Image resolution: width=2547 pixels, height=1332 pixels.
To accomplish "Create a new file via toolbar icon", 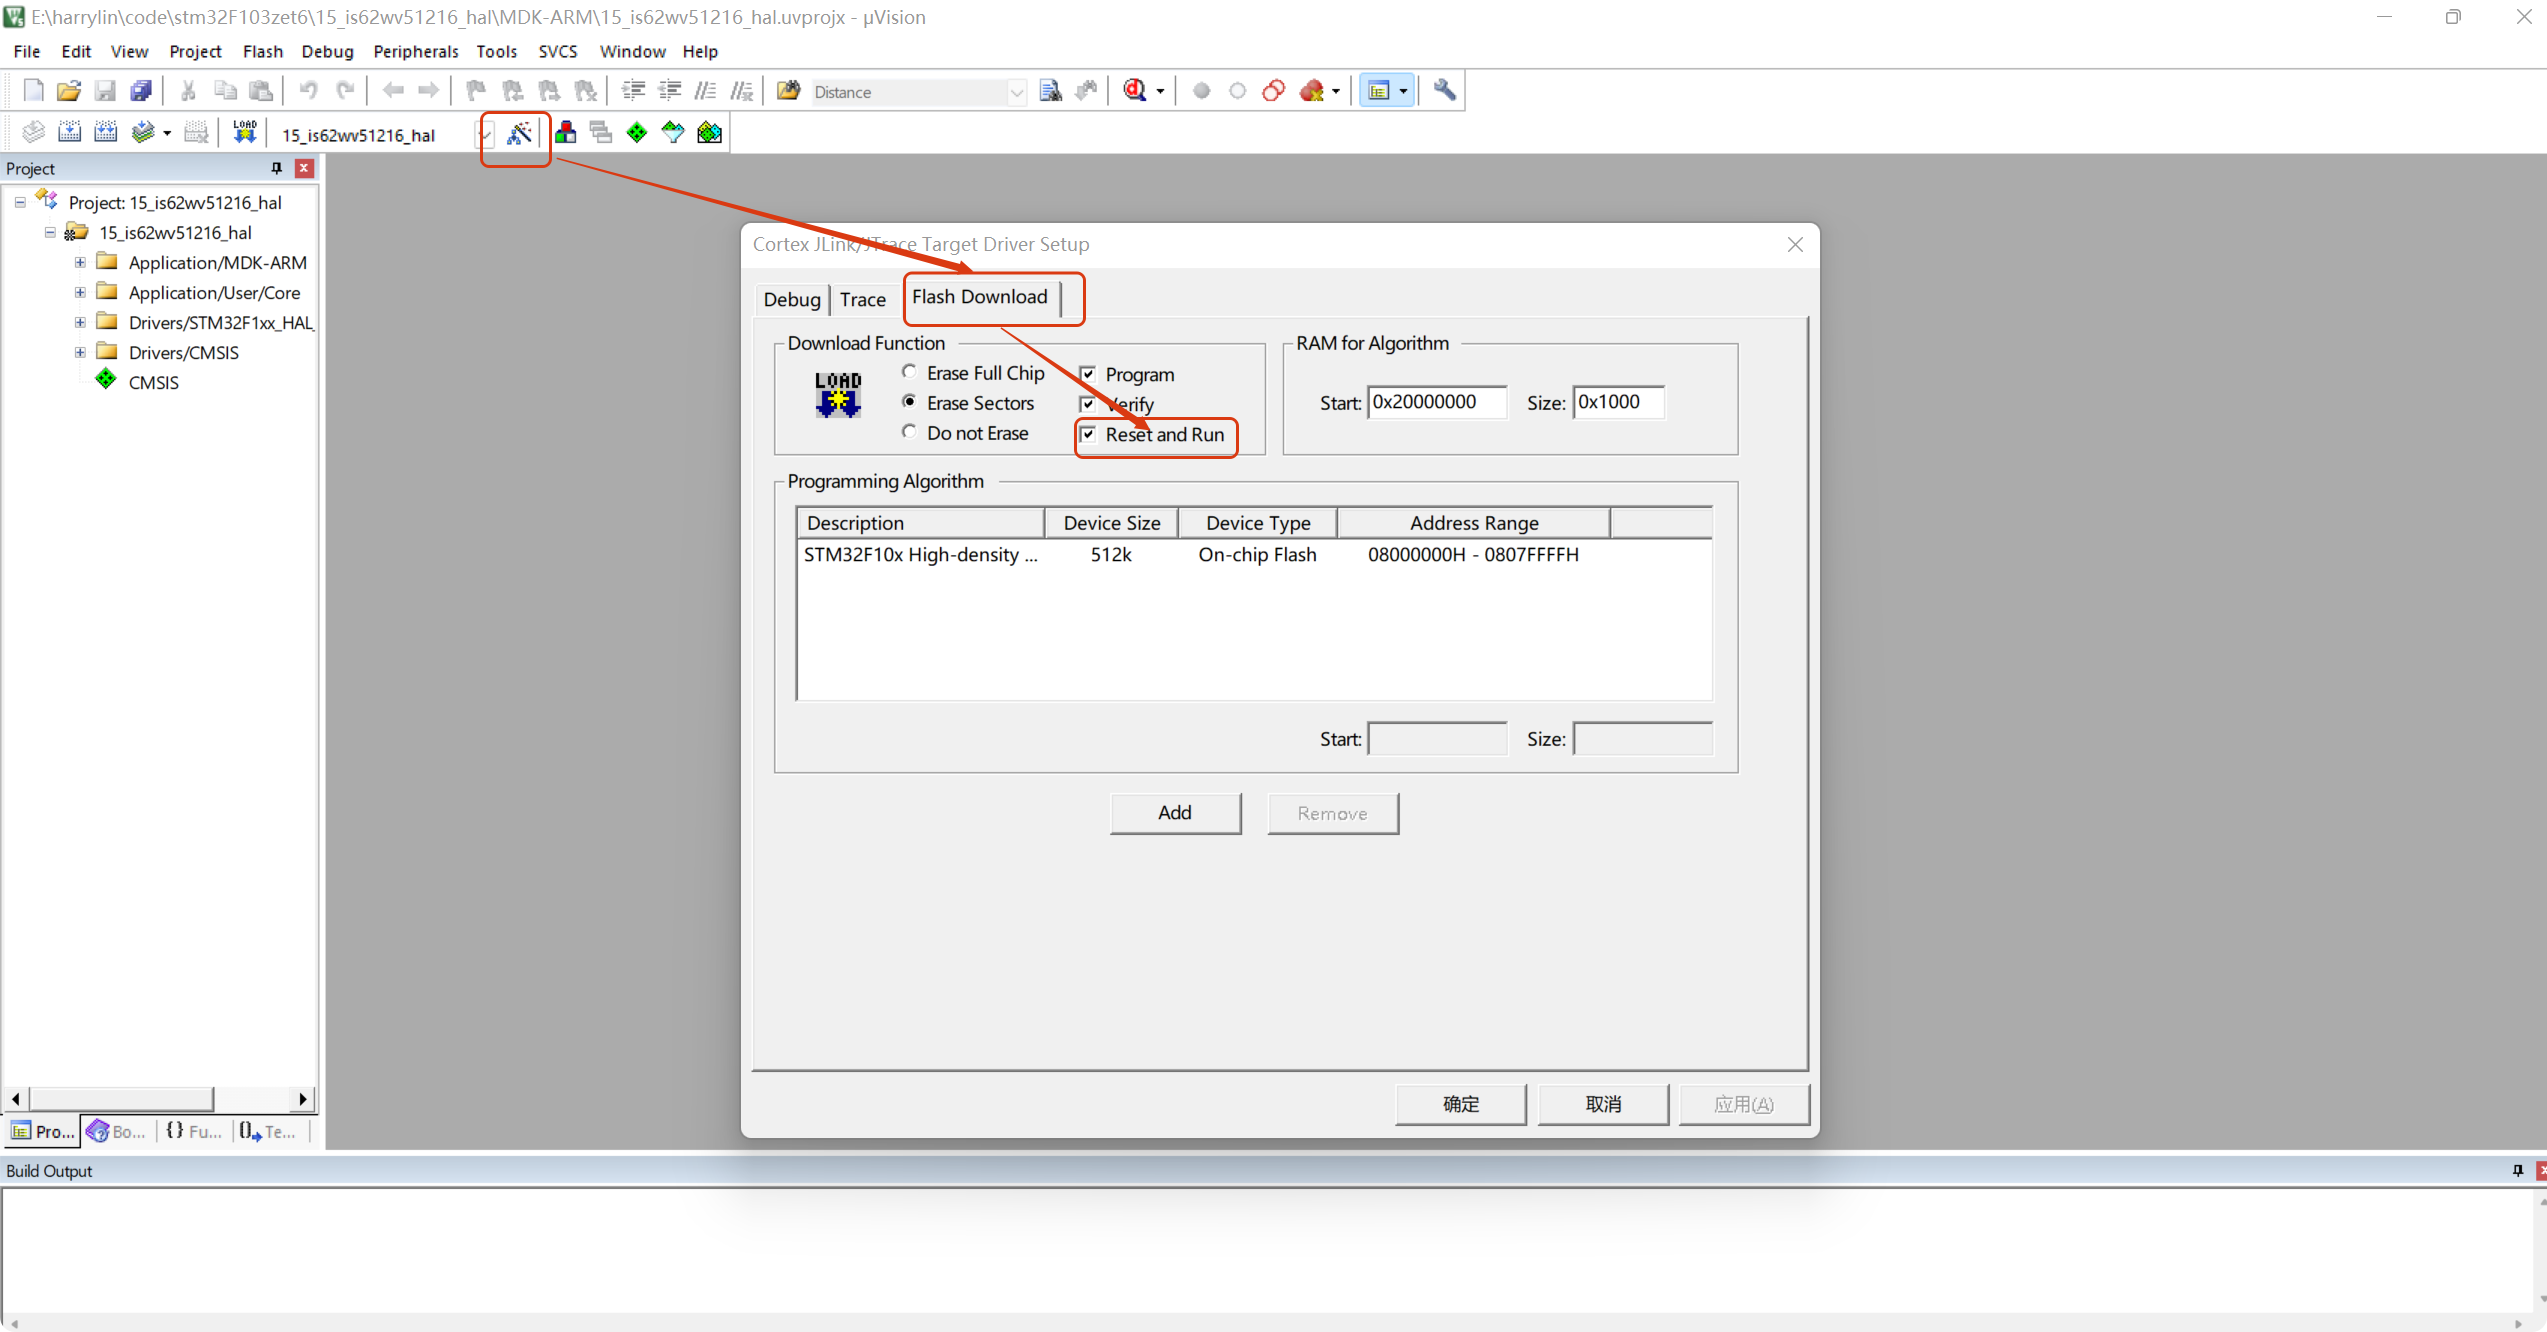I will [x=33, y=91].
